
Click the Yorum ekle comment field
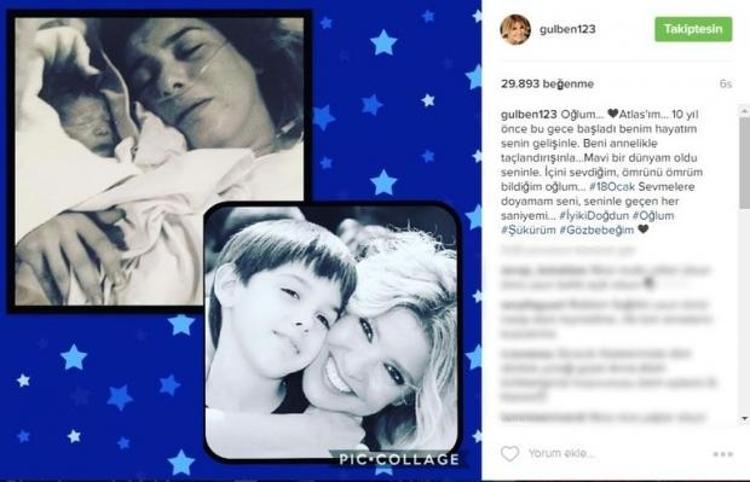(562, 453)
